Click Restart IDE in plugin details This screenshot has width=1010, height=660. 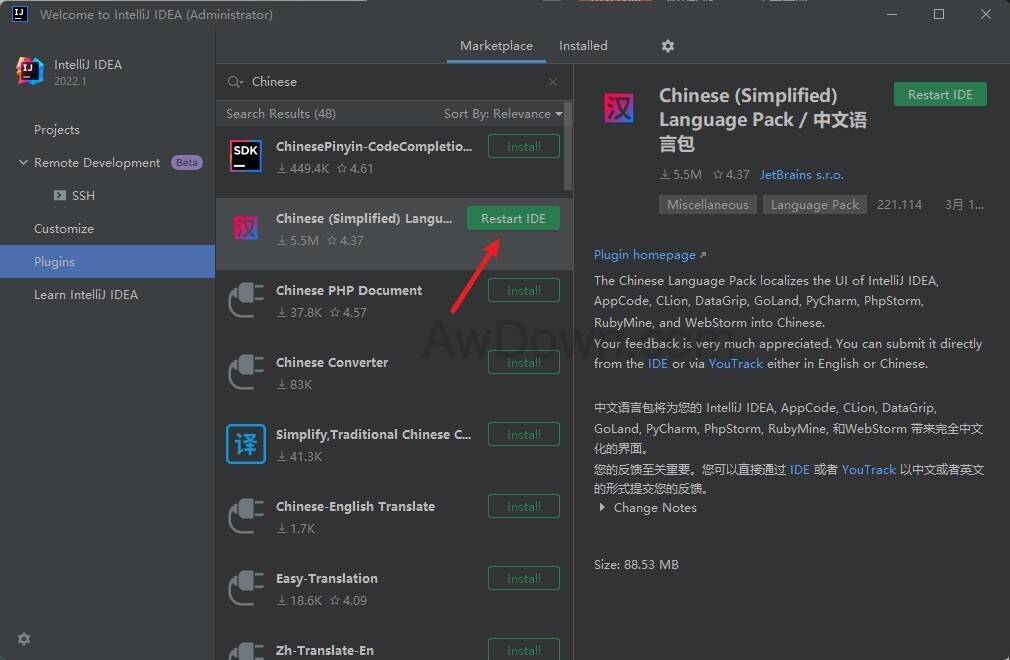(x=940, y=95)
